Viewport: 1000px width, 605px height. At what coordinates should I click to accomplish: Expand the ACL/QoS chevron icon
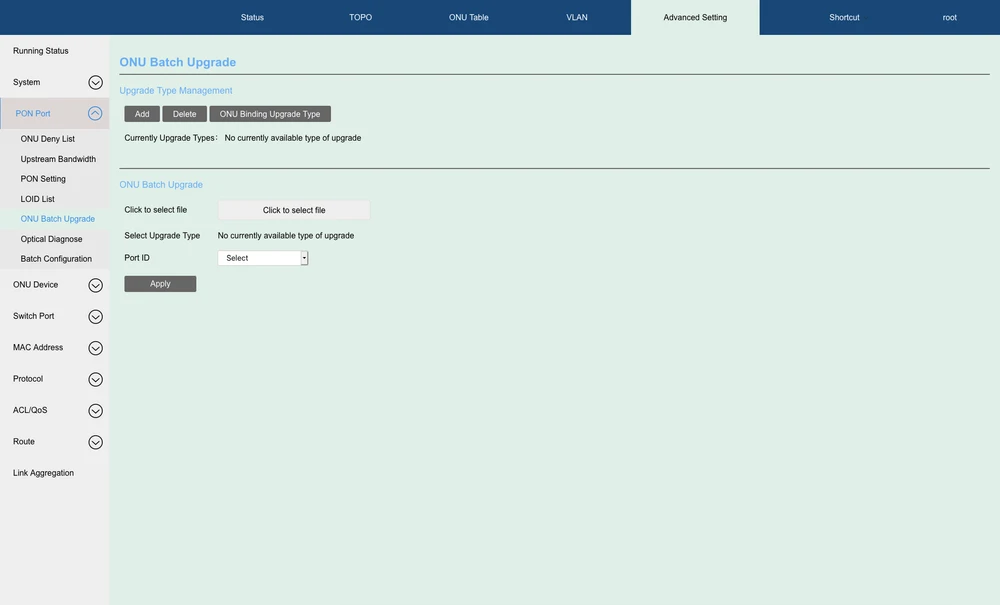95,411
